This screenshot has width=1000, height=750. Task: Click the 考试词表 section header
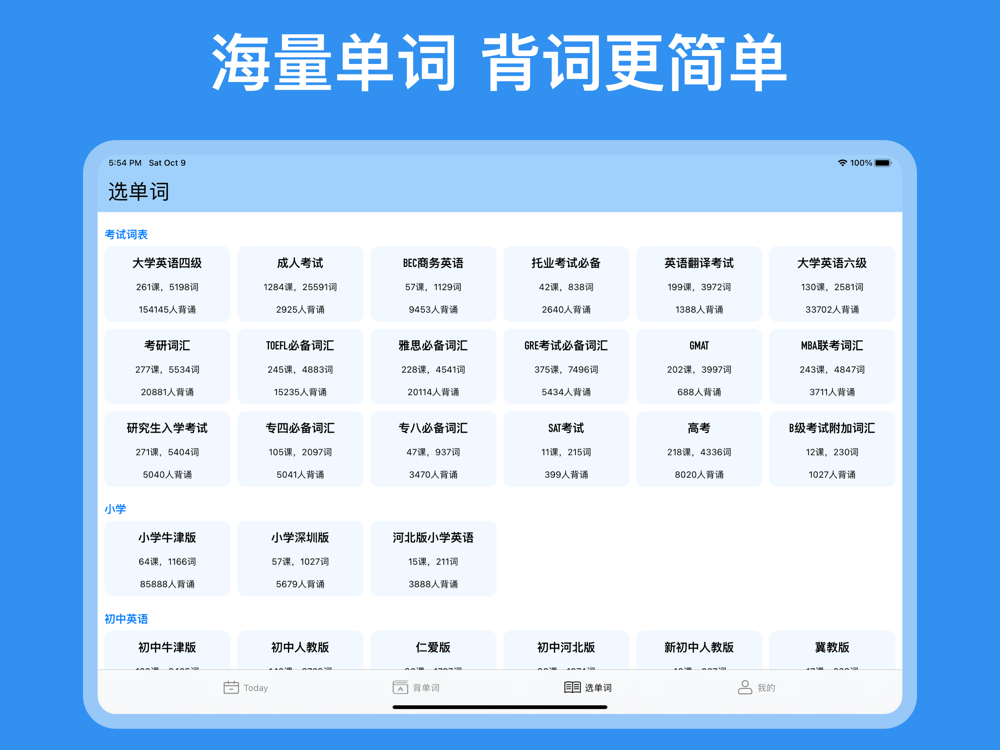(126, 234)
